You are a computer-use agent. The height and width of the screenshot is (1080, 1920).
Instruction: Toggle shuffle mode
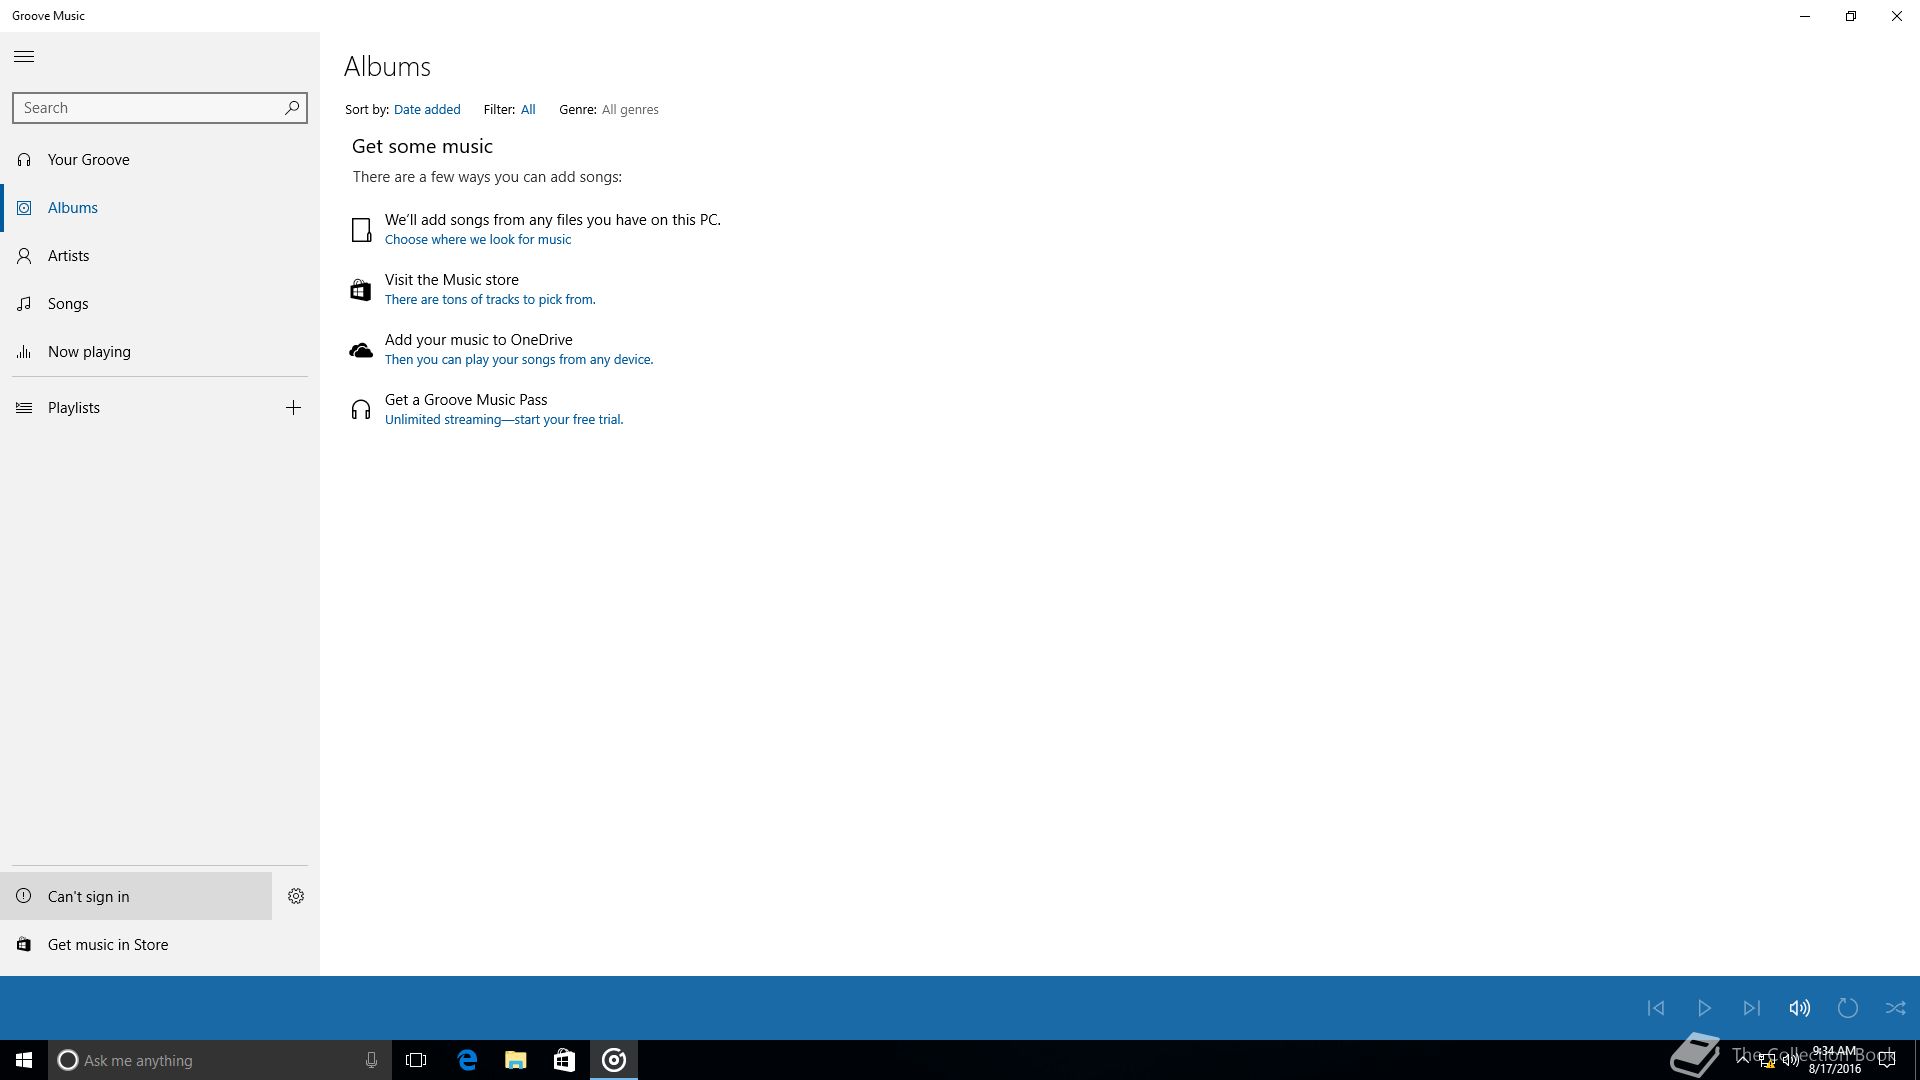[1896, 1008]
